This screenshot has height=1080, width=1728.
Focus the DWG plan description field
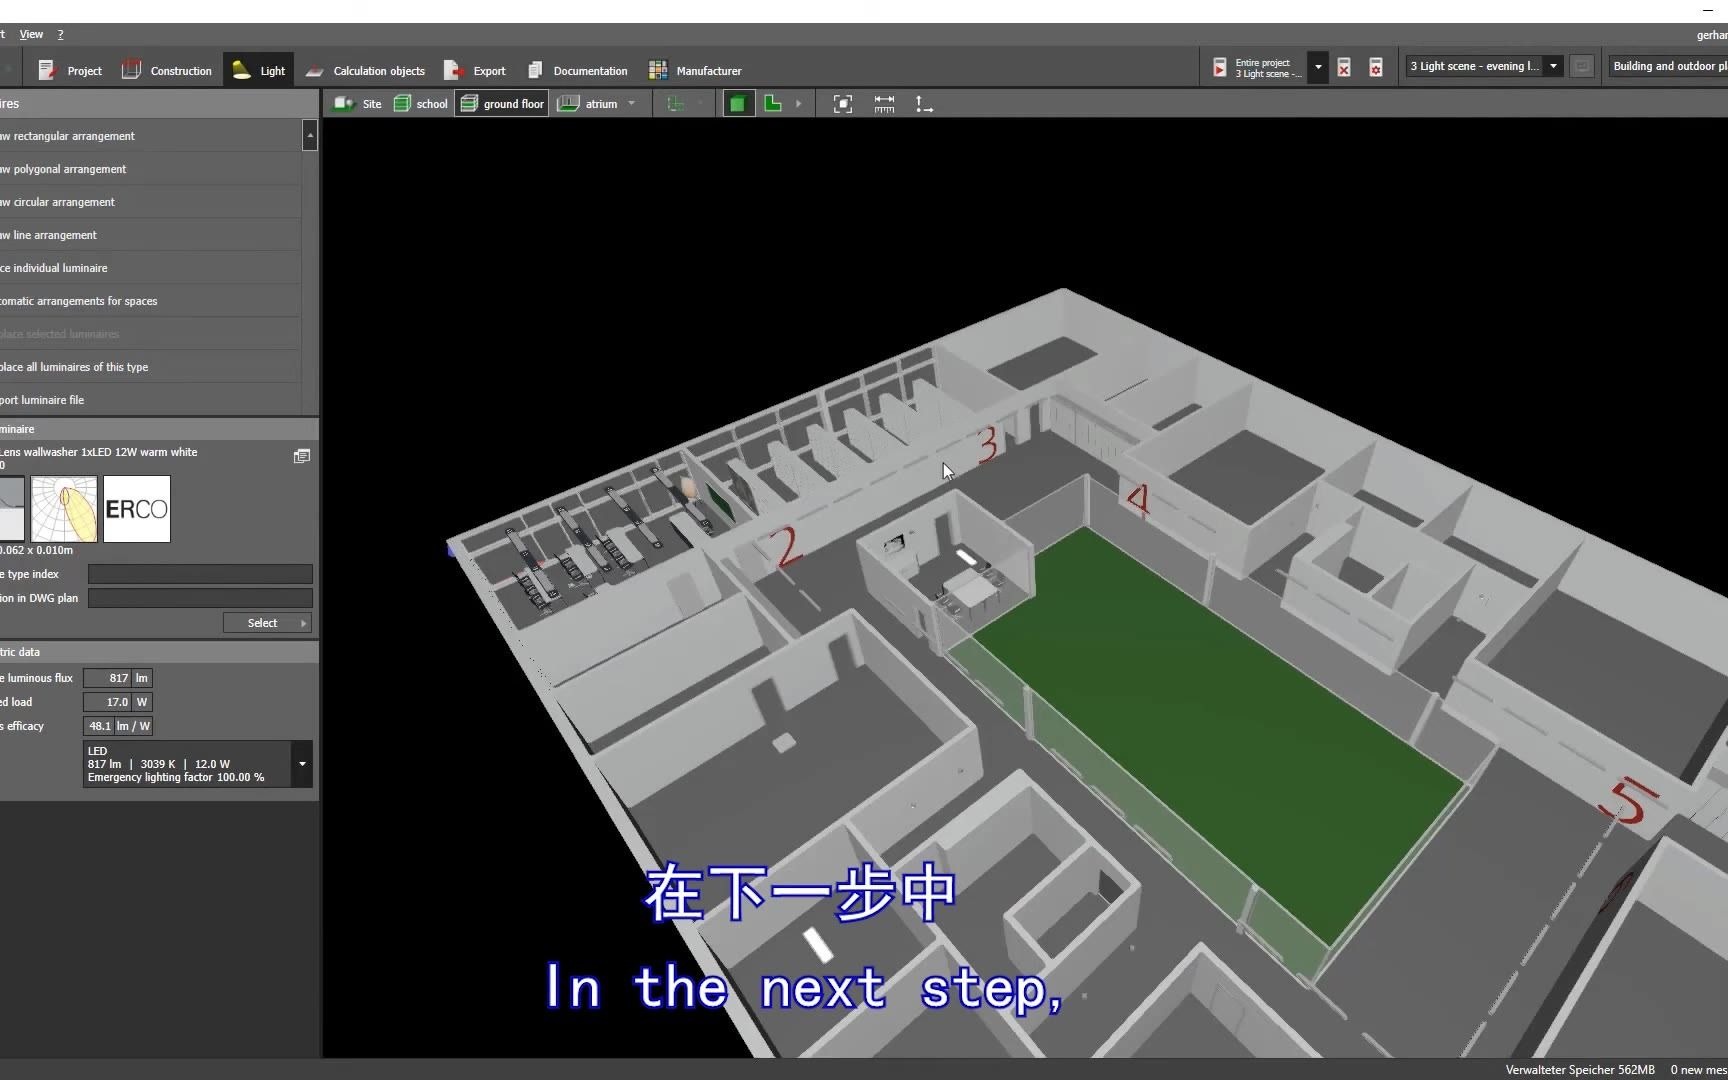[200, 598]
